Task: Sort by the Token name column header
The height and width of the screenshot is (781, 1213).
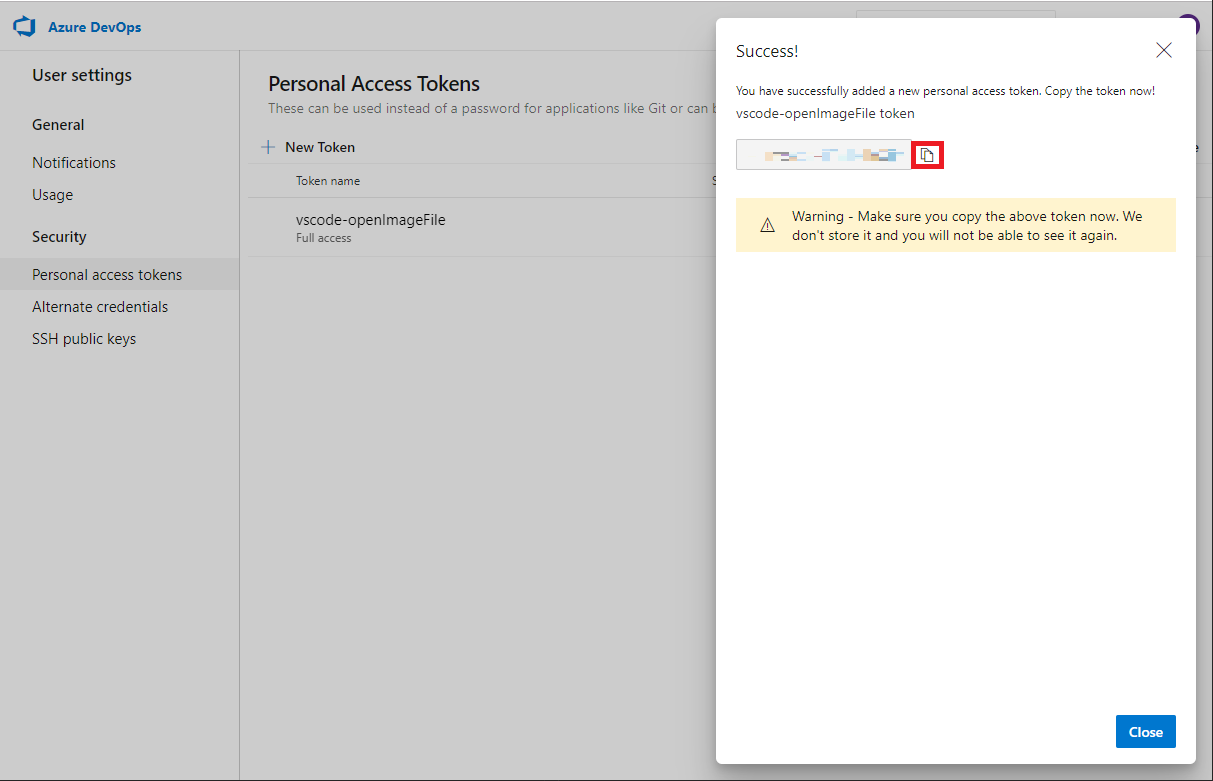Action: click(328, 181)
